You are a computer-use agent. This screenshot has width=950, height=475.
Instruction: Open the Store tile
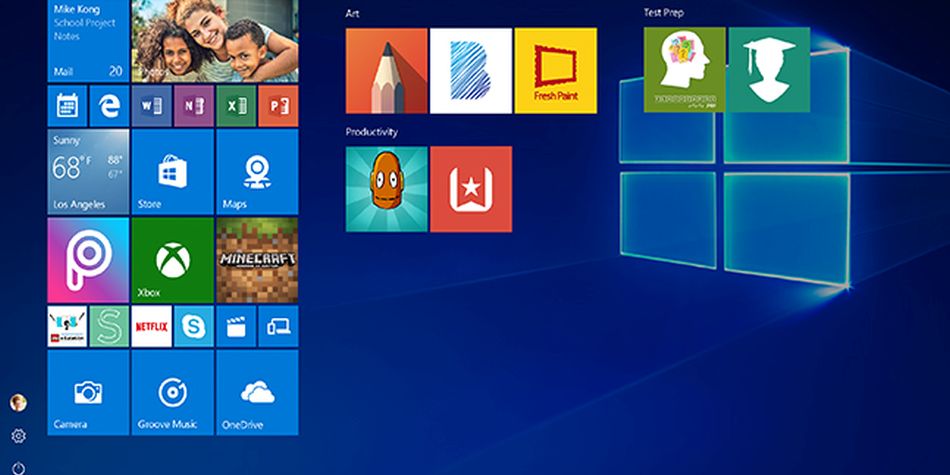coord(173,172)
